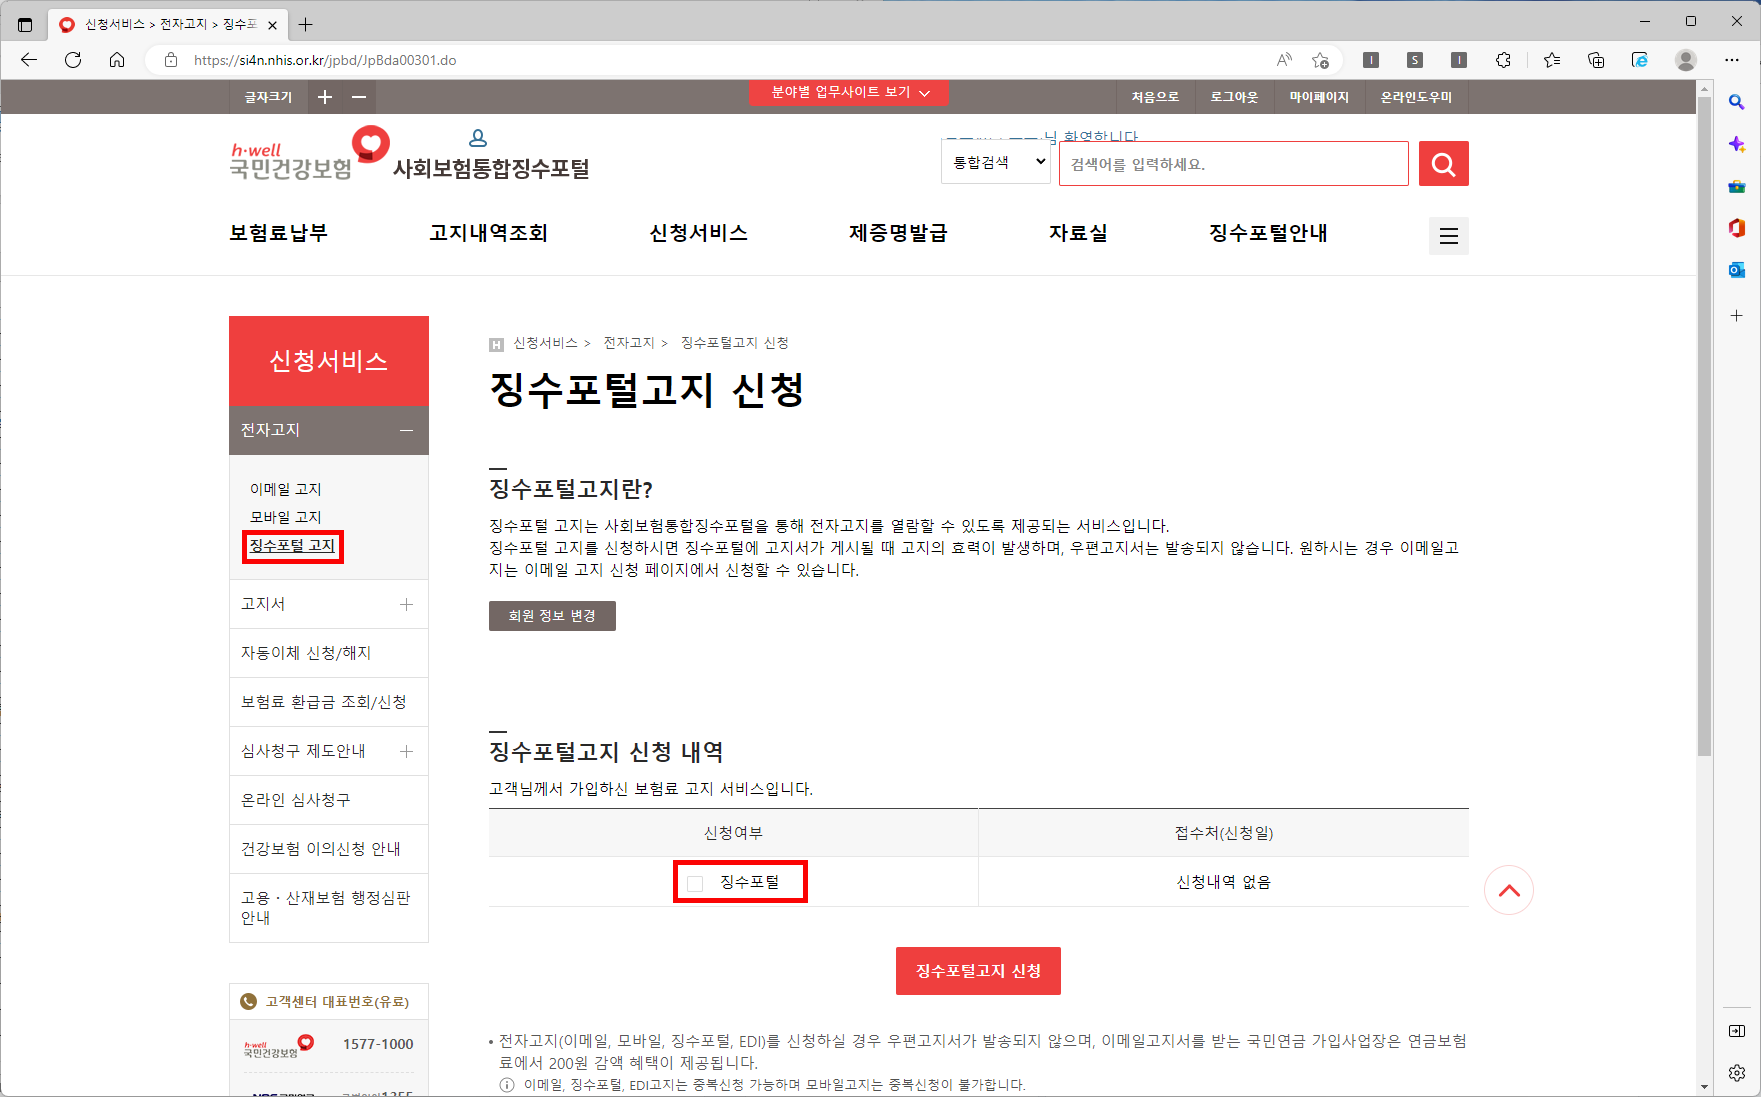Check the 징수포털 checkbox
This screenshot has width=1761, height=1097.
pyautogui.click(x=695, y=883)
